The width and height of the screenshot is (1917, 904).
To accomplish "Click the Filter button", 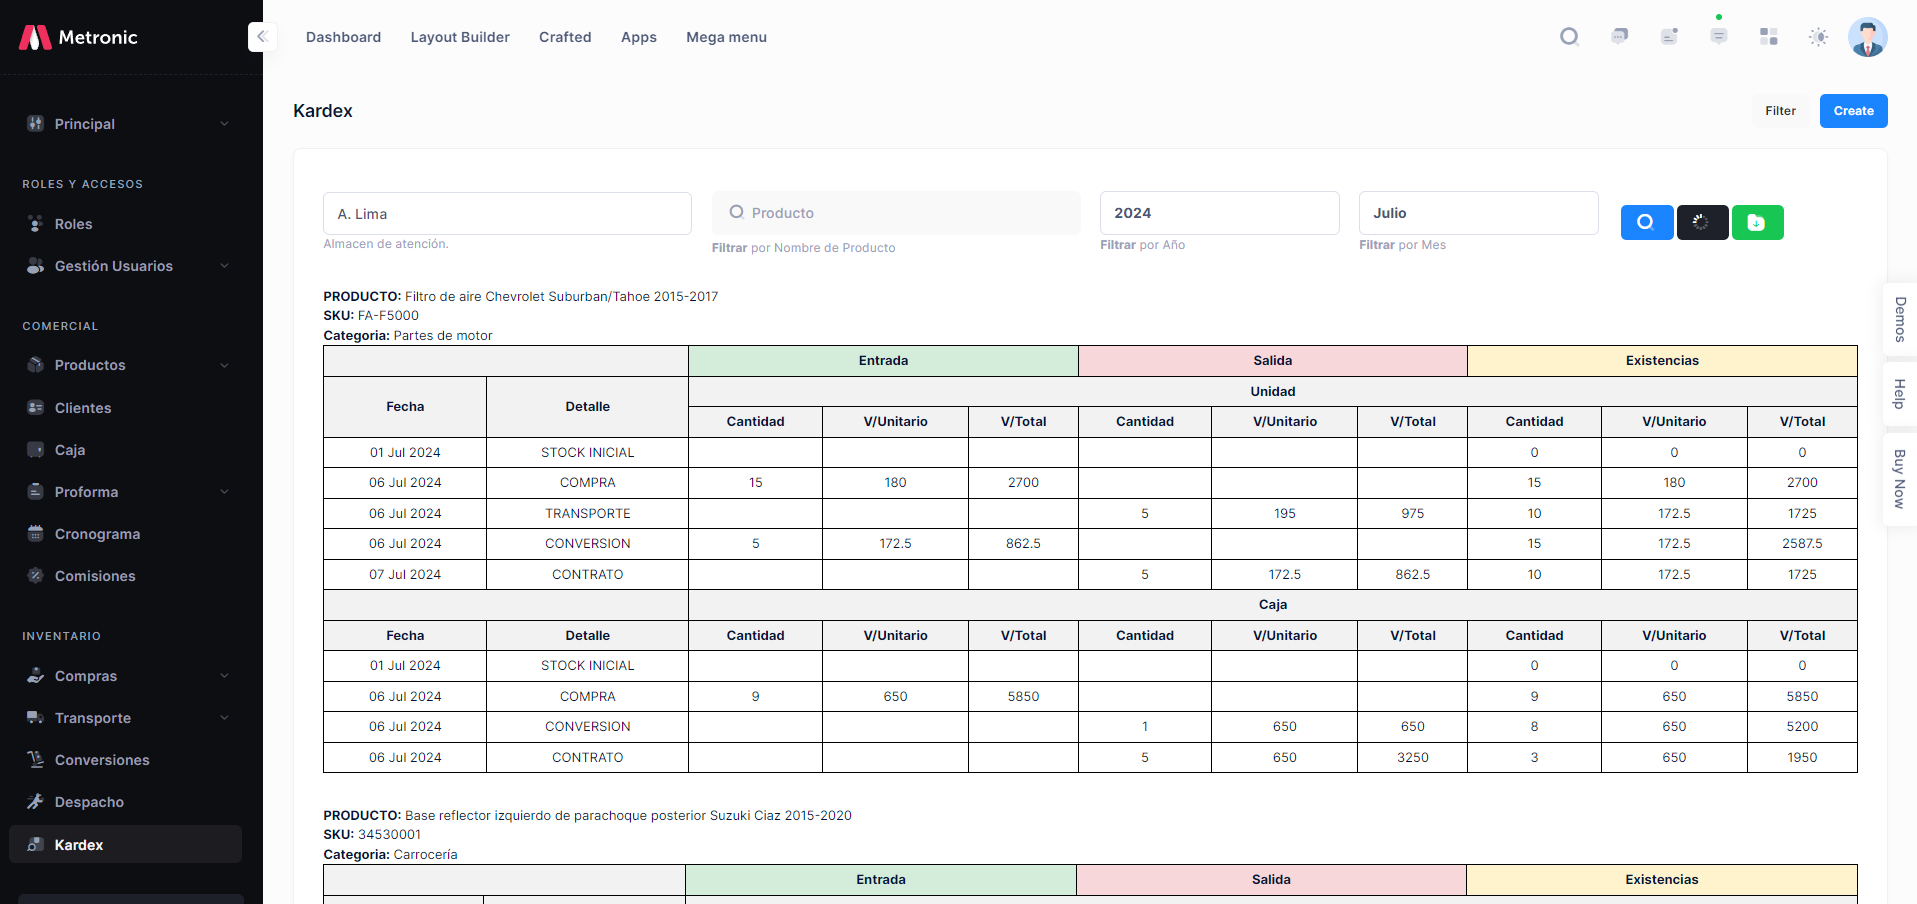I will 1779,111.
